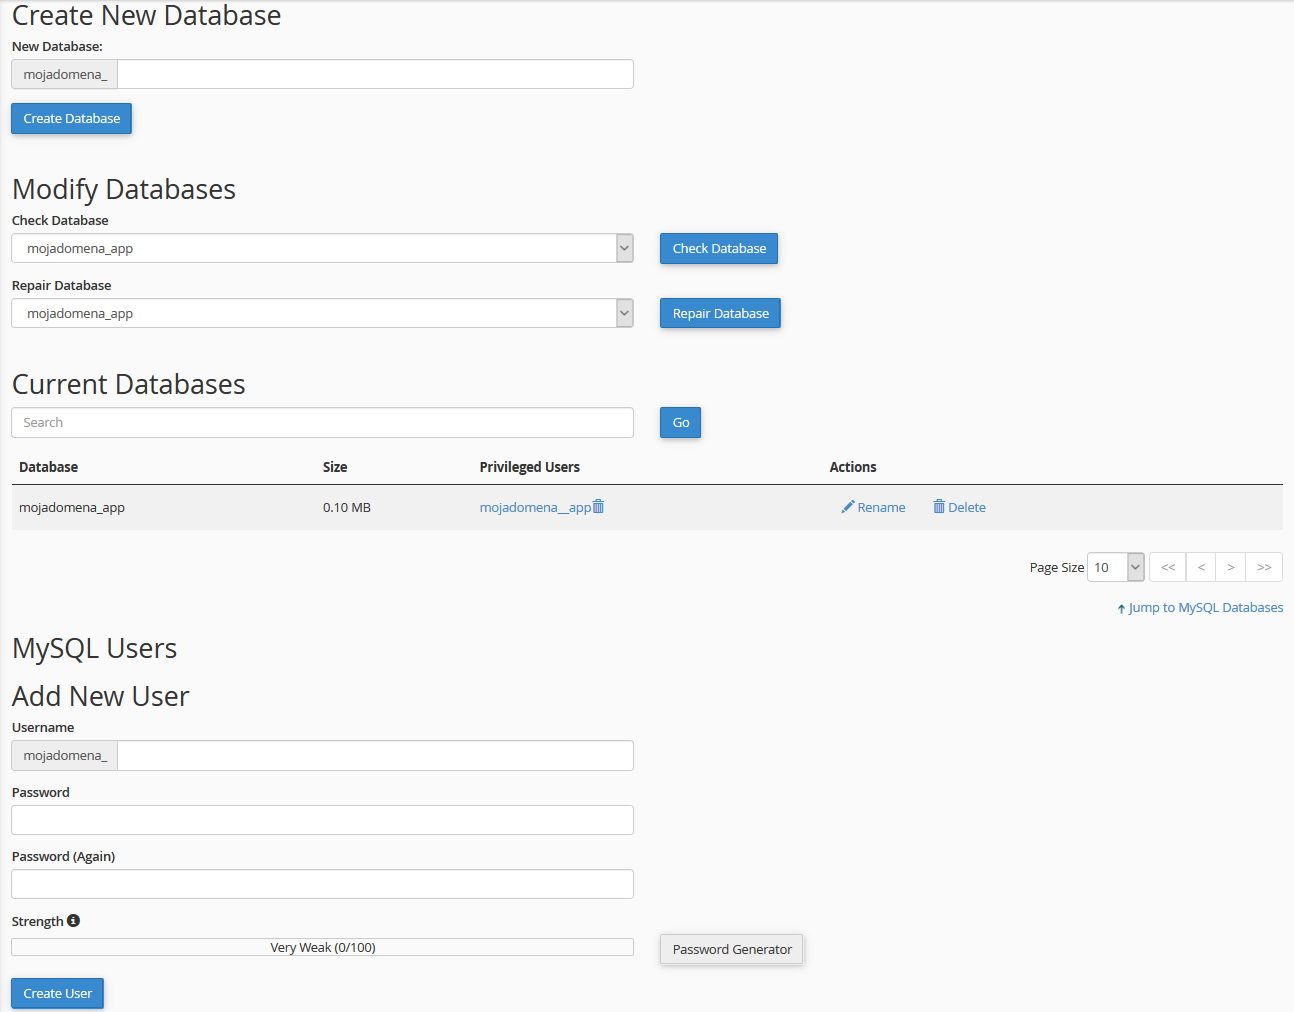Expand the Check Database dropdown
Image resolution: width=1294 pixels, height=1012 pixels.
tap(624, 248)
